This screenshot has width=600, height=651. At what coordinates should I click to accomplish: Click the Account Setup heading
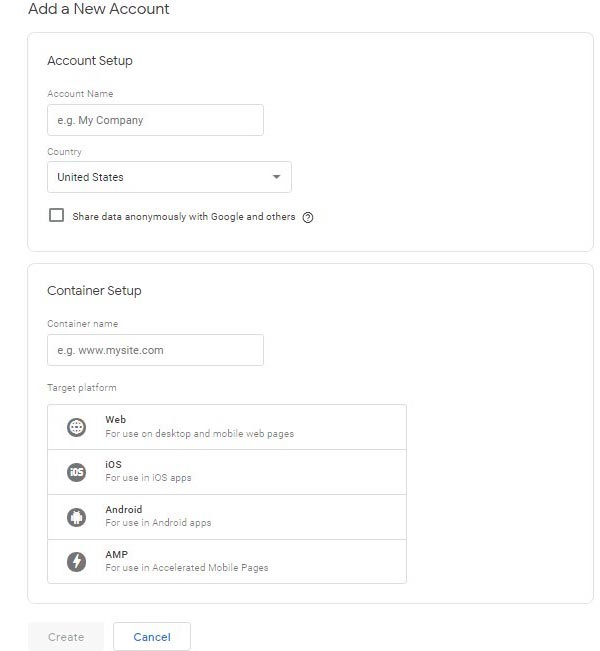(x=90, y=61)
